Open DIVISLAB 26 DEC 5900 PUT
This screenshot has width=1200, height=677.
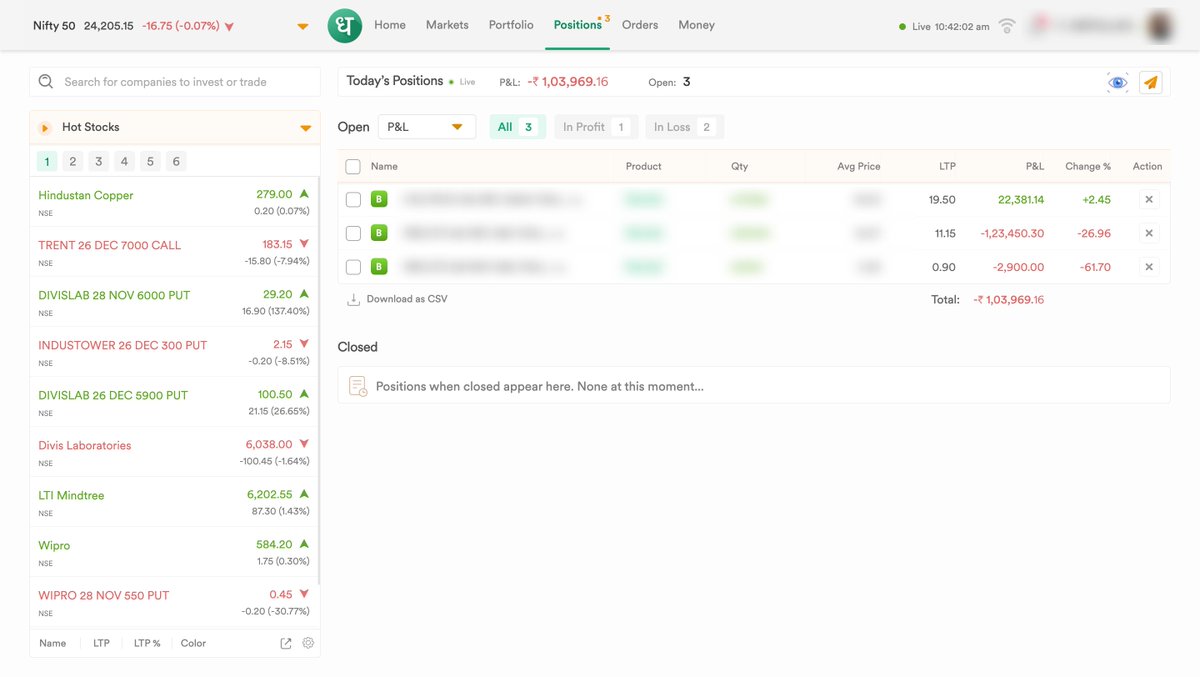[174, 402]
